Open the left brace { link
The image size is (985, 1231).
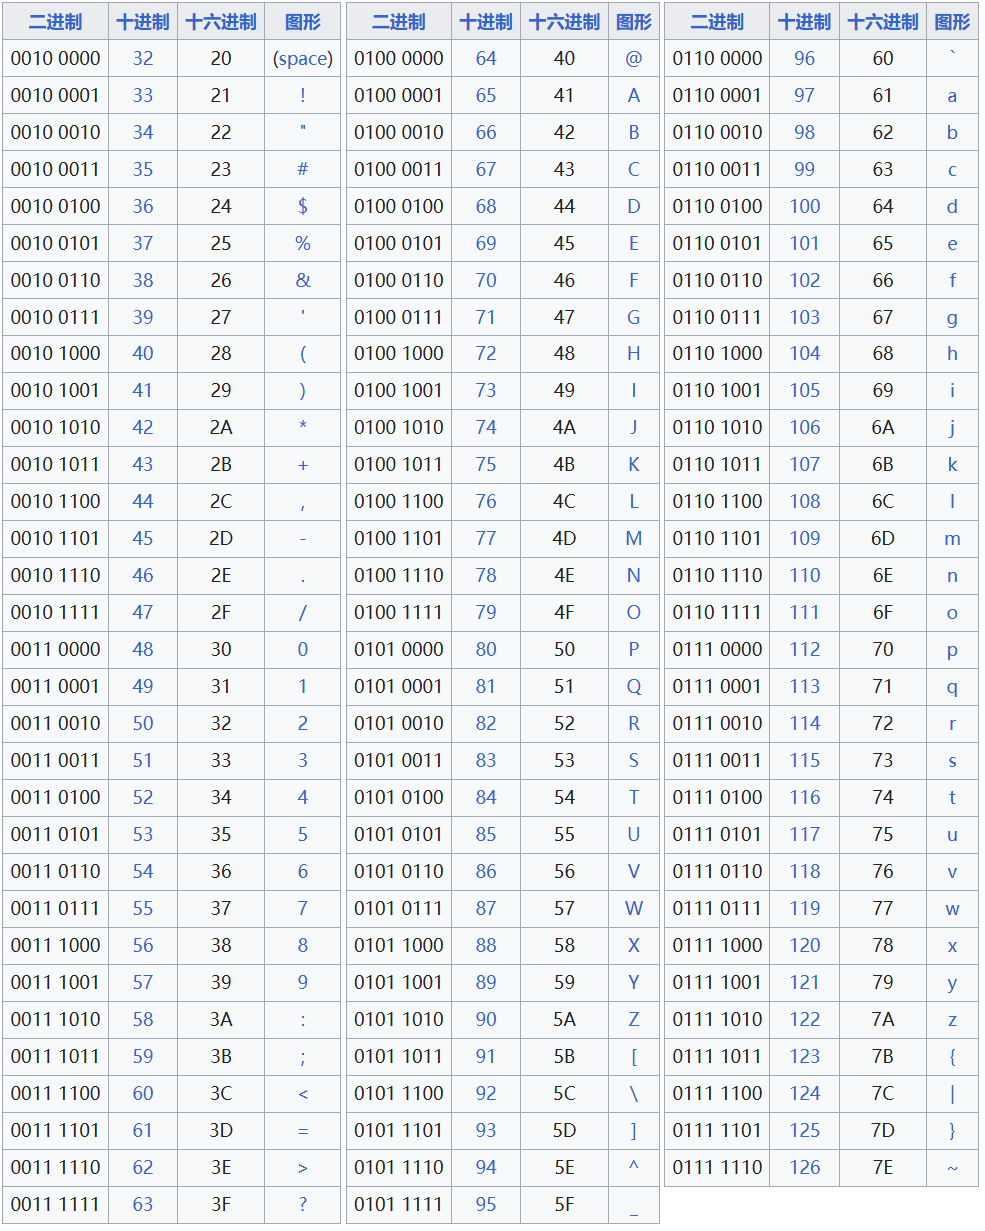(952, 1056)
